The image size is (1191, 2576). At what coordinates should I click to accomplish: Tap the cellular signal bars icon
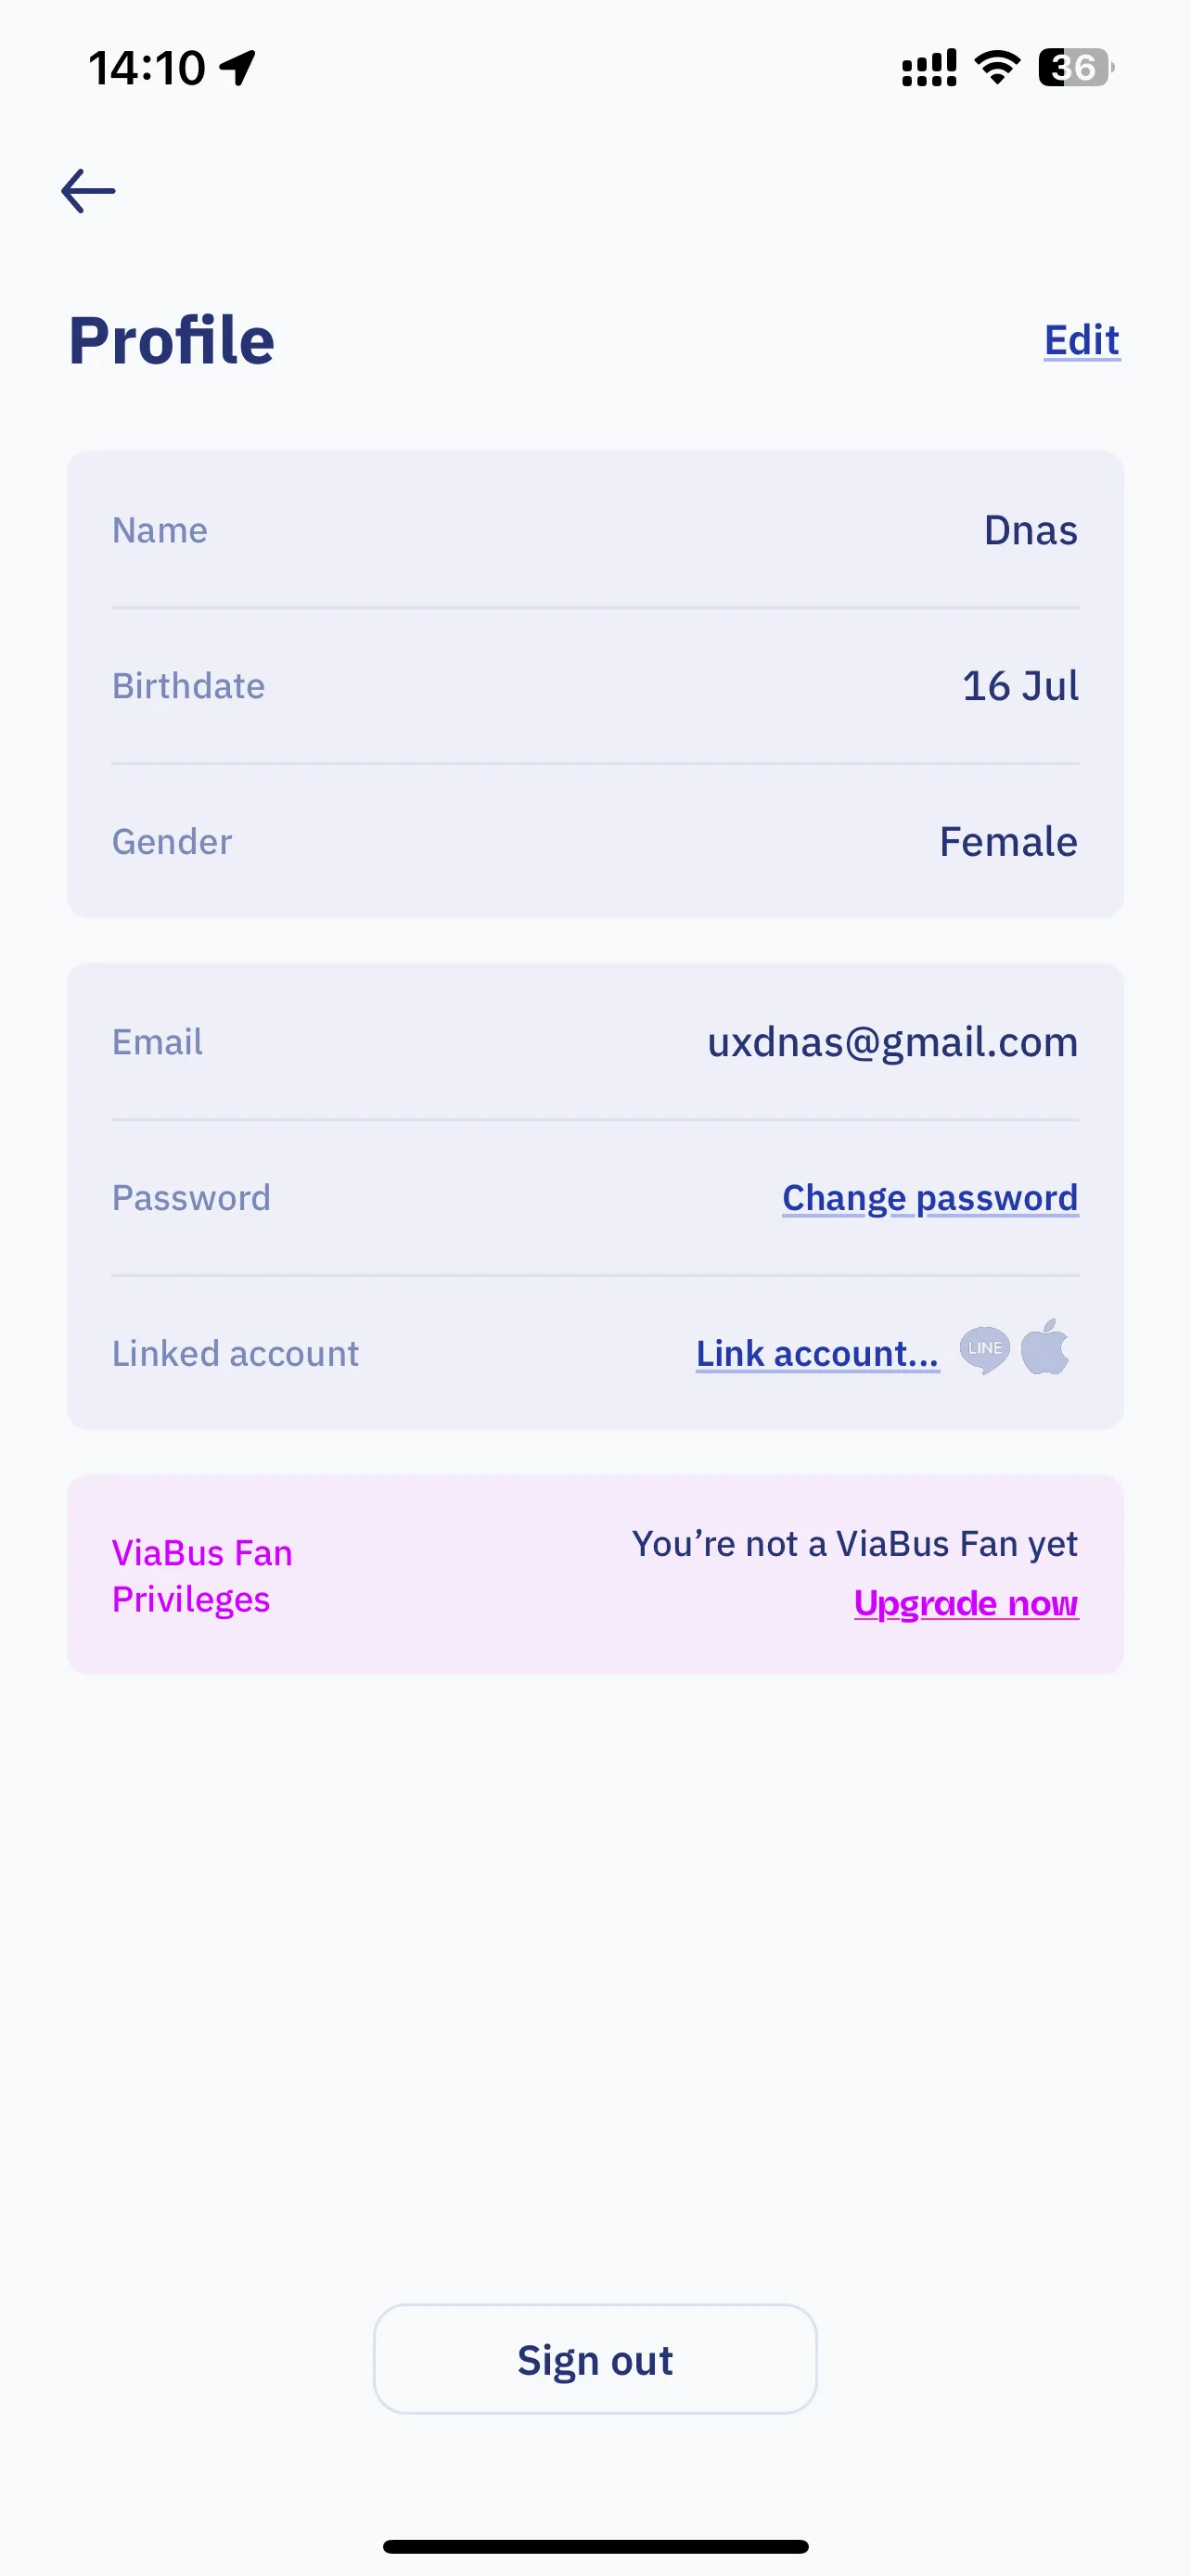pyautogui.click(x=929, y=68)
